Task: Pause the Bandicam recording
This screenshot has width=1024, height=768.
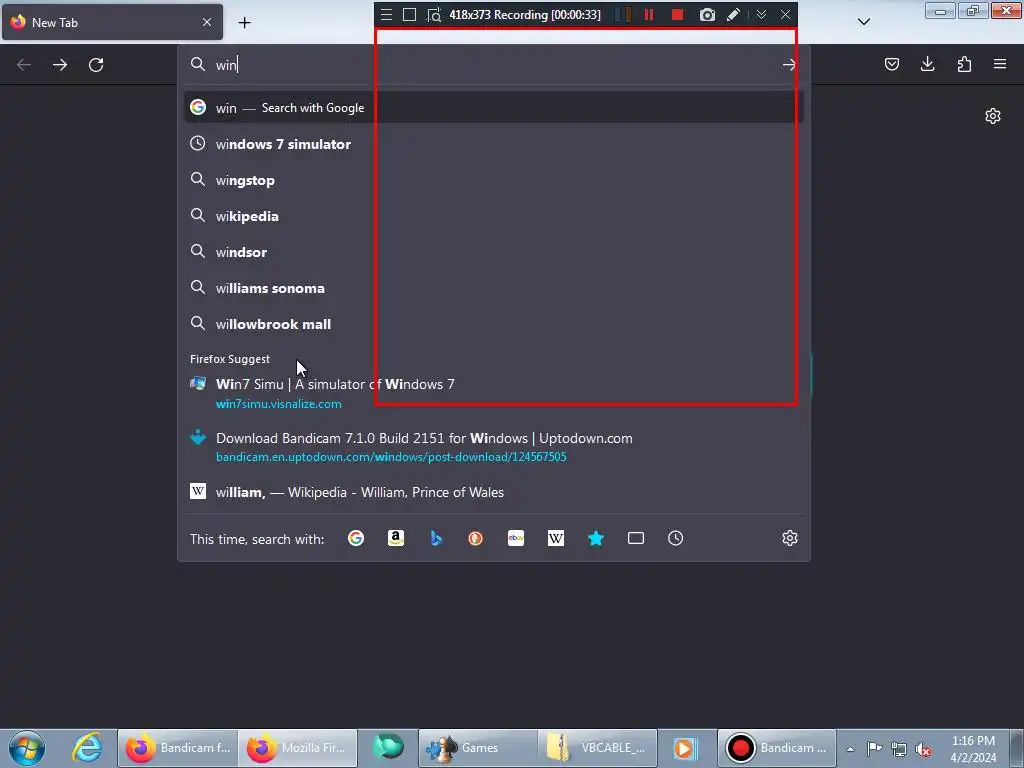Action: [648, 14]
